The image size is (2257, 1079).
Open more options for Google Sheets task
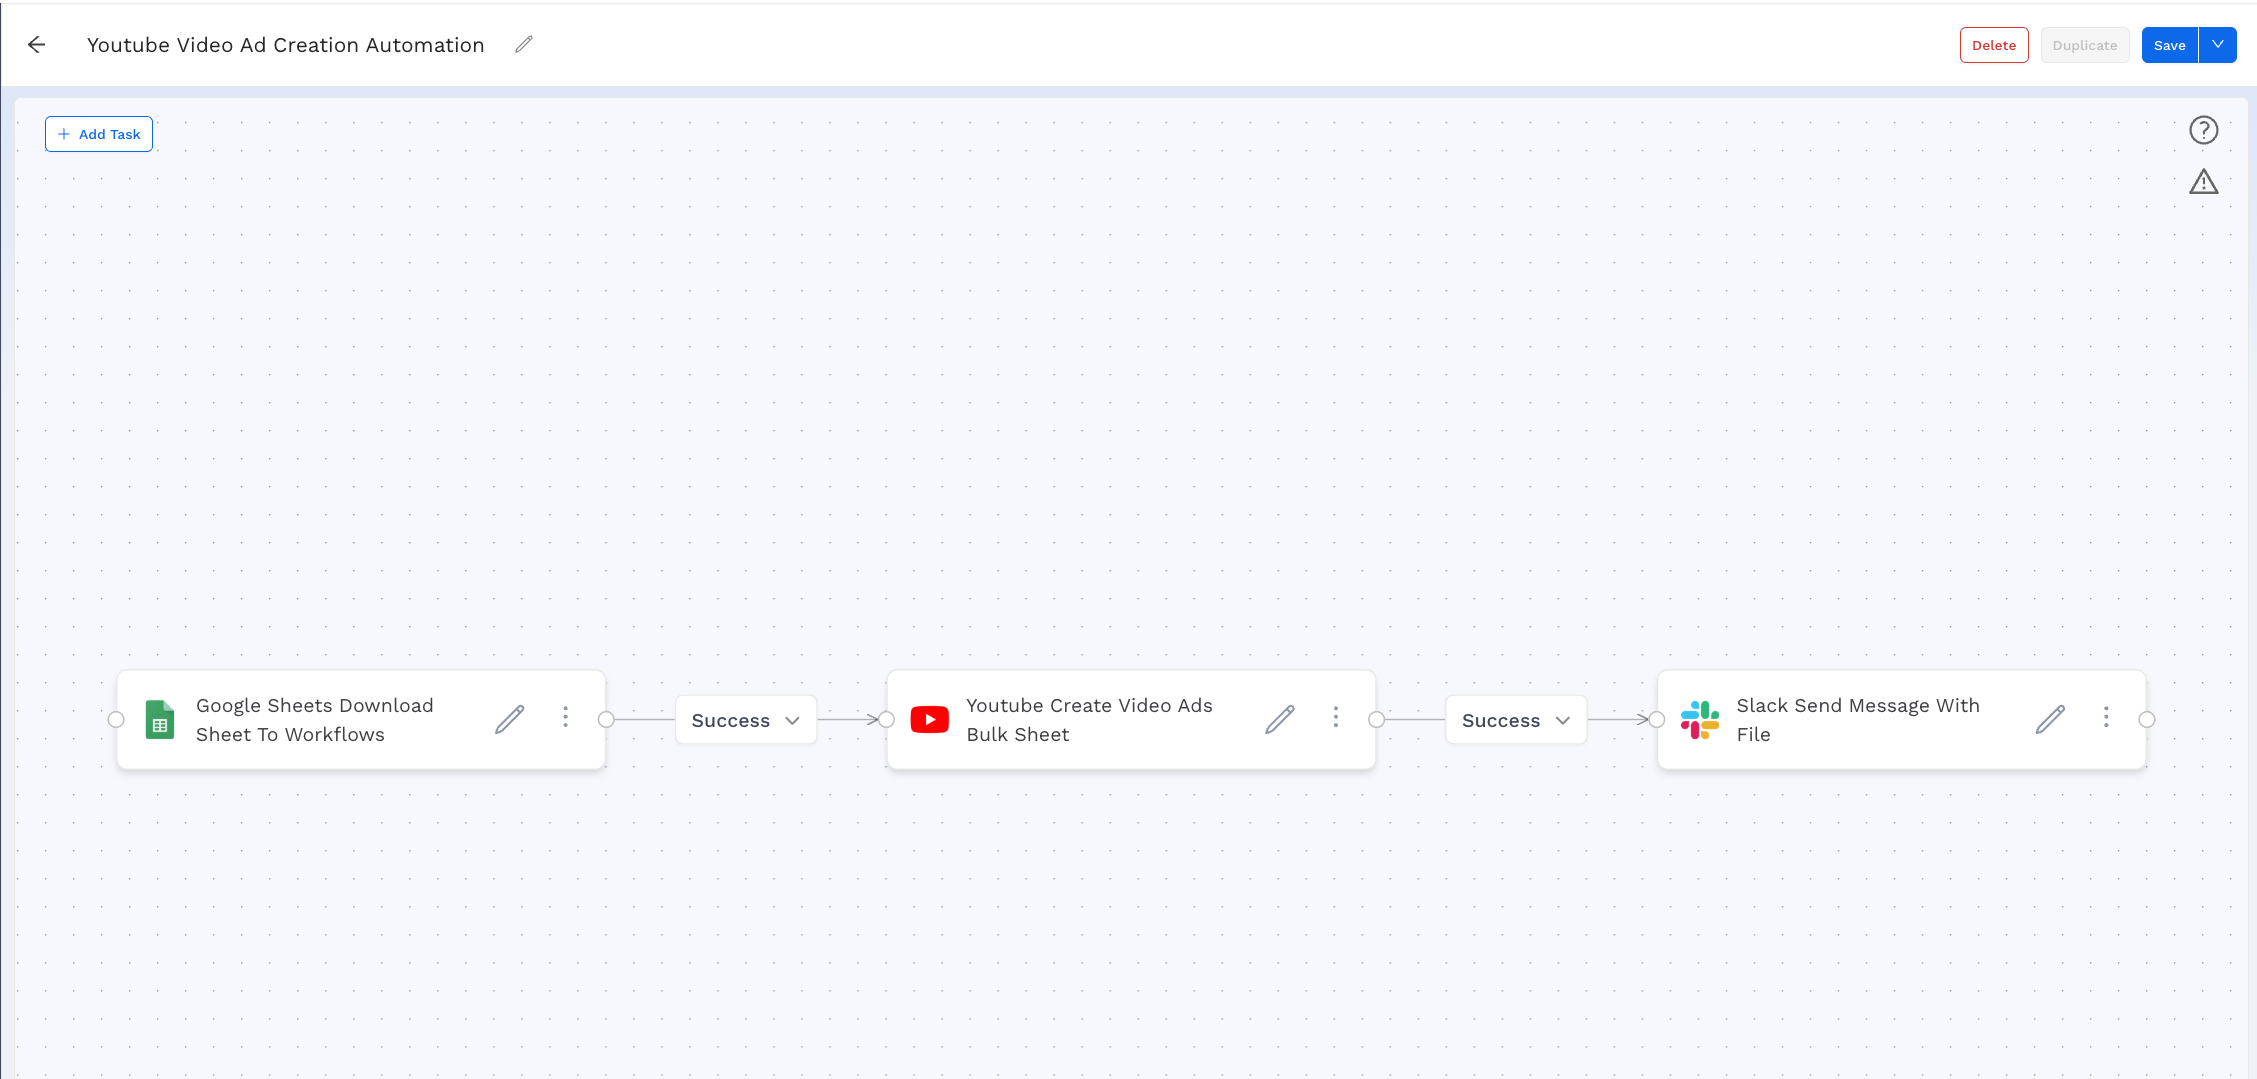[x=565, y=718]
